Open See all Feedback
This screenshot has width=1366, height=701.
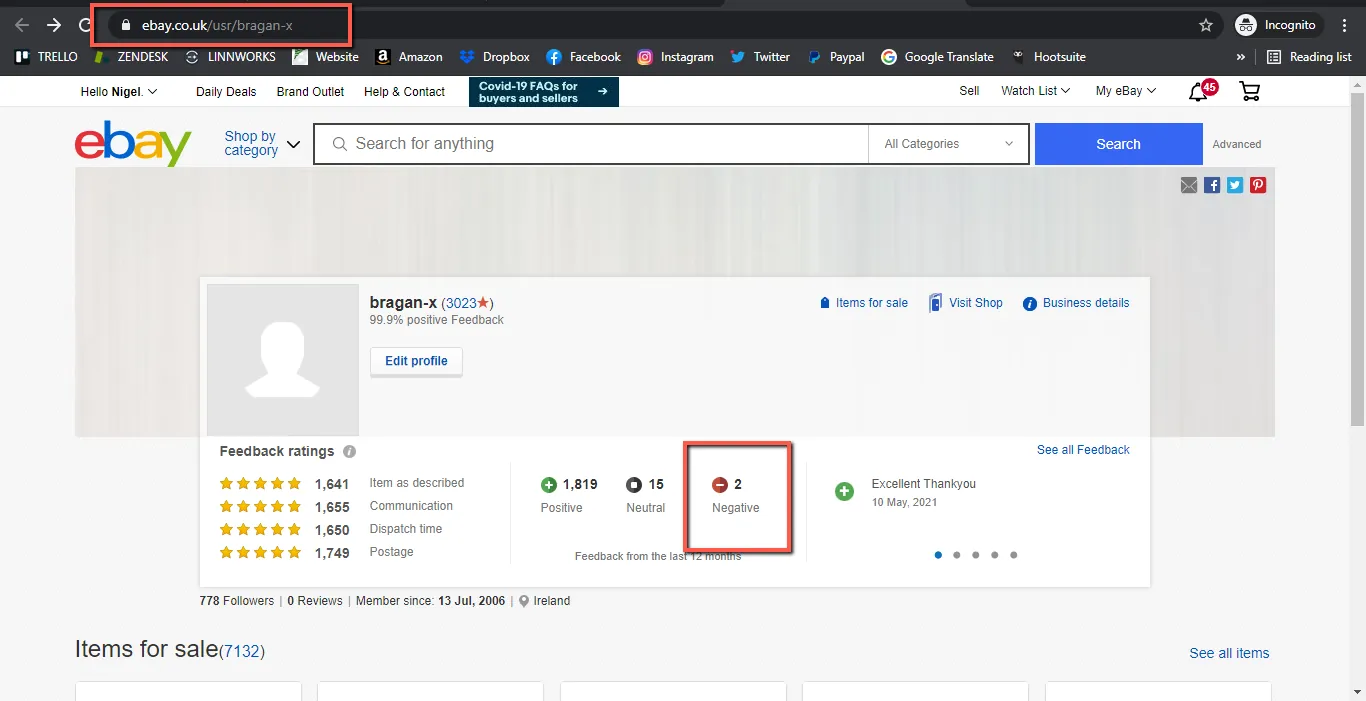click(1083, 450)
